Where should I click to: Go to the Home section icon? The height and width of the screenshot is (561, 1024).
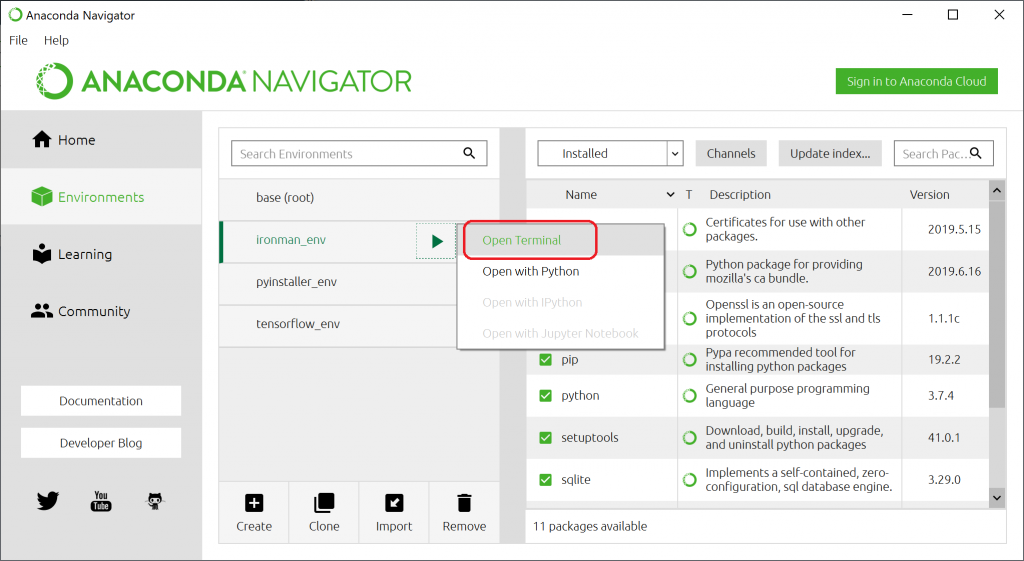(42, 139)
